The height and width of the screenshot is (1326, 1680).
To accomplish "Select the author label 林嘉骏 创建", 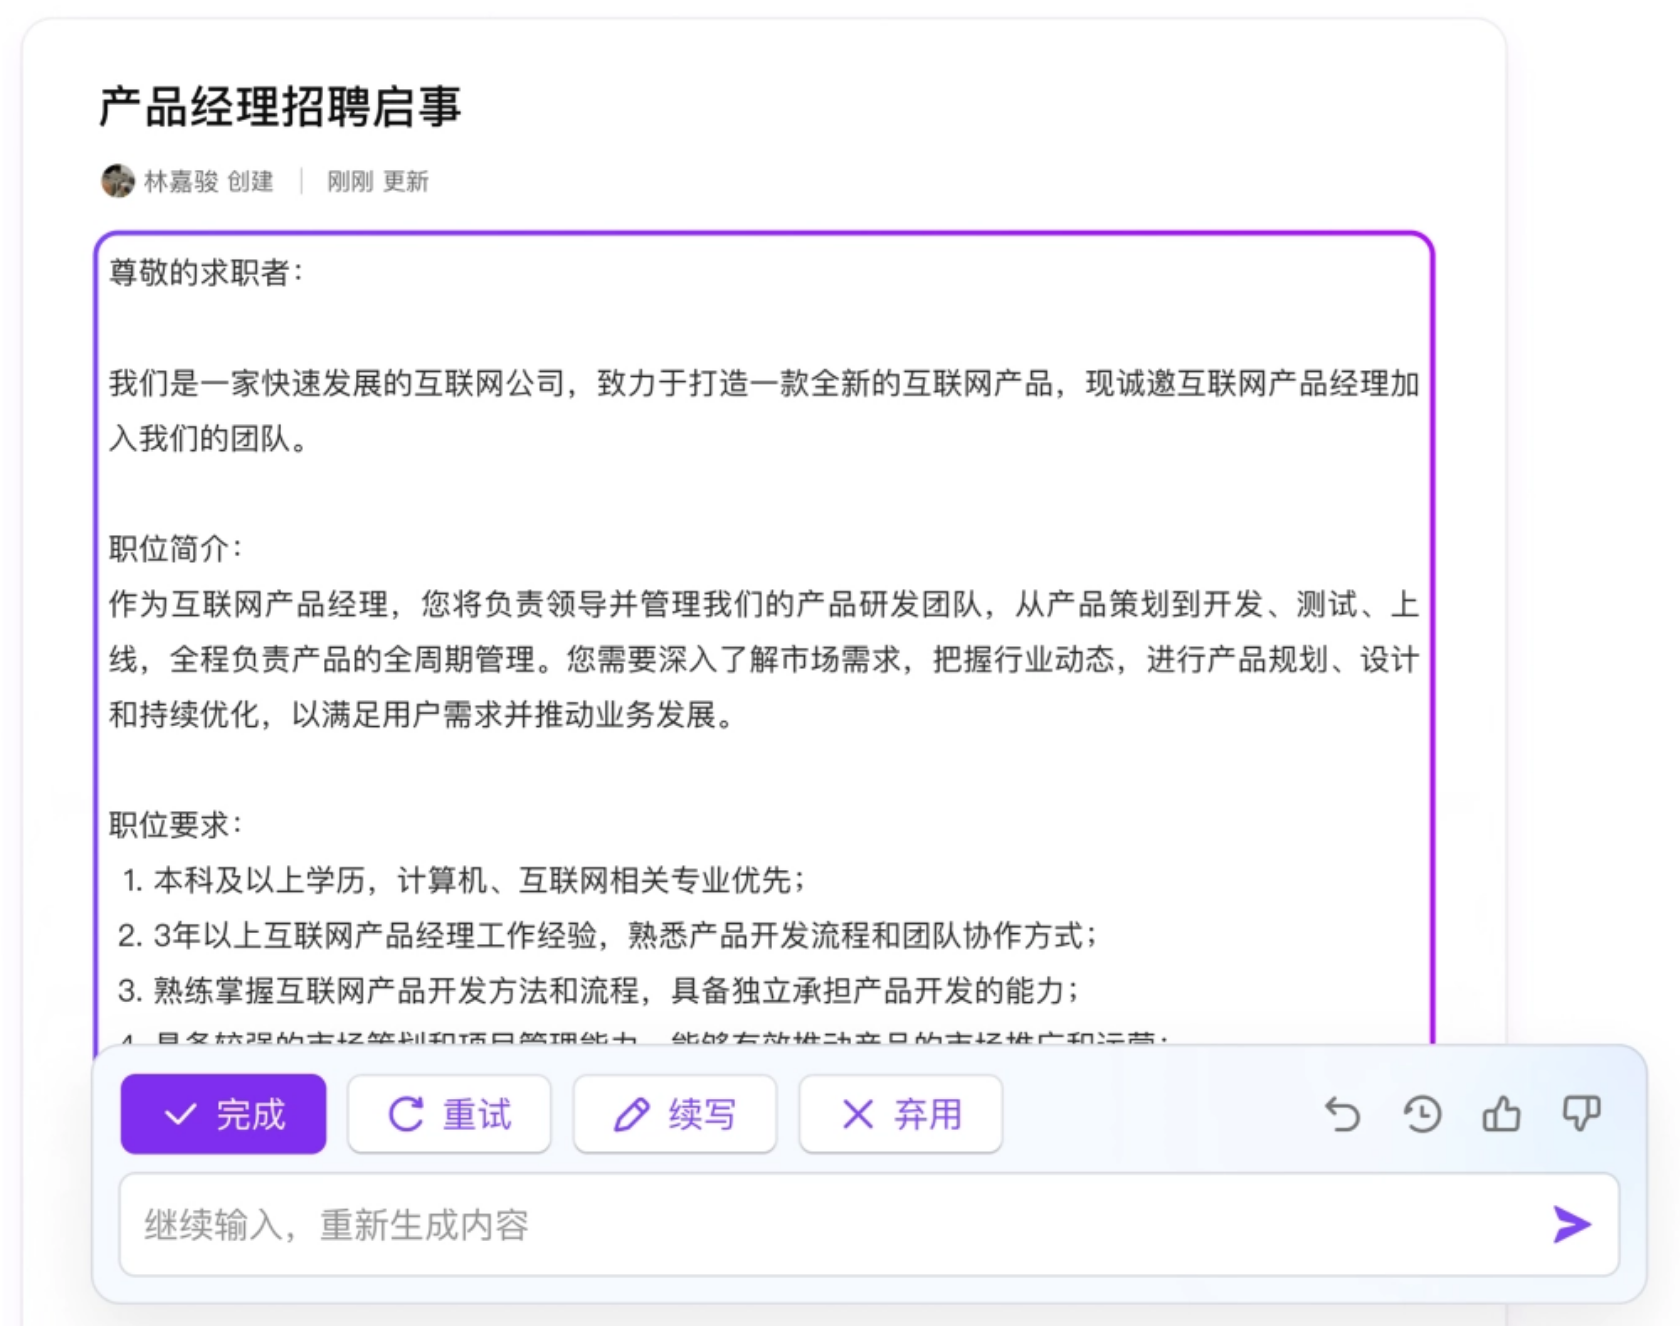I will pos(208,181).
